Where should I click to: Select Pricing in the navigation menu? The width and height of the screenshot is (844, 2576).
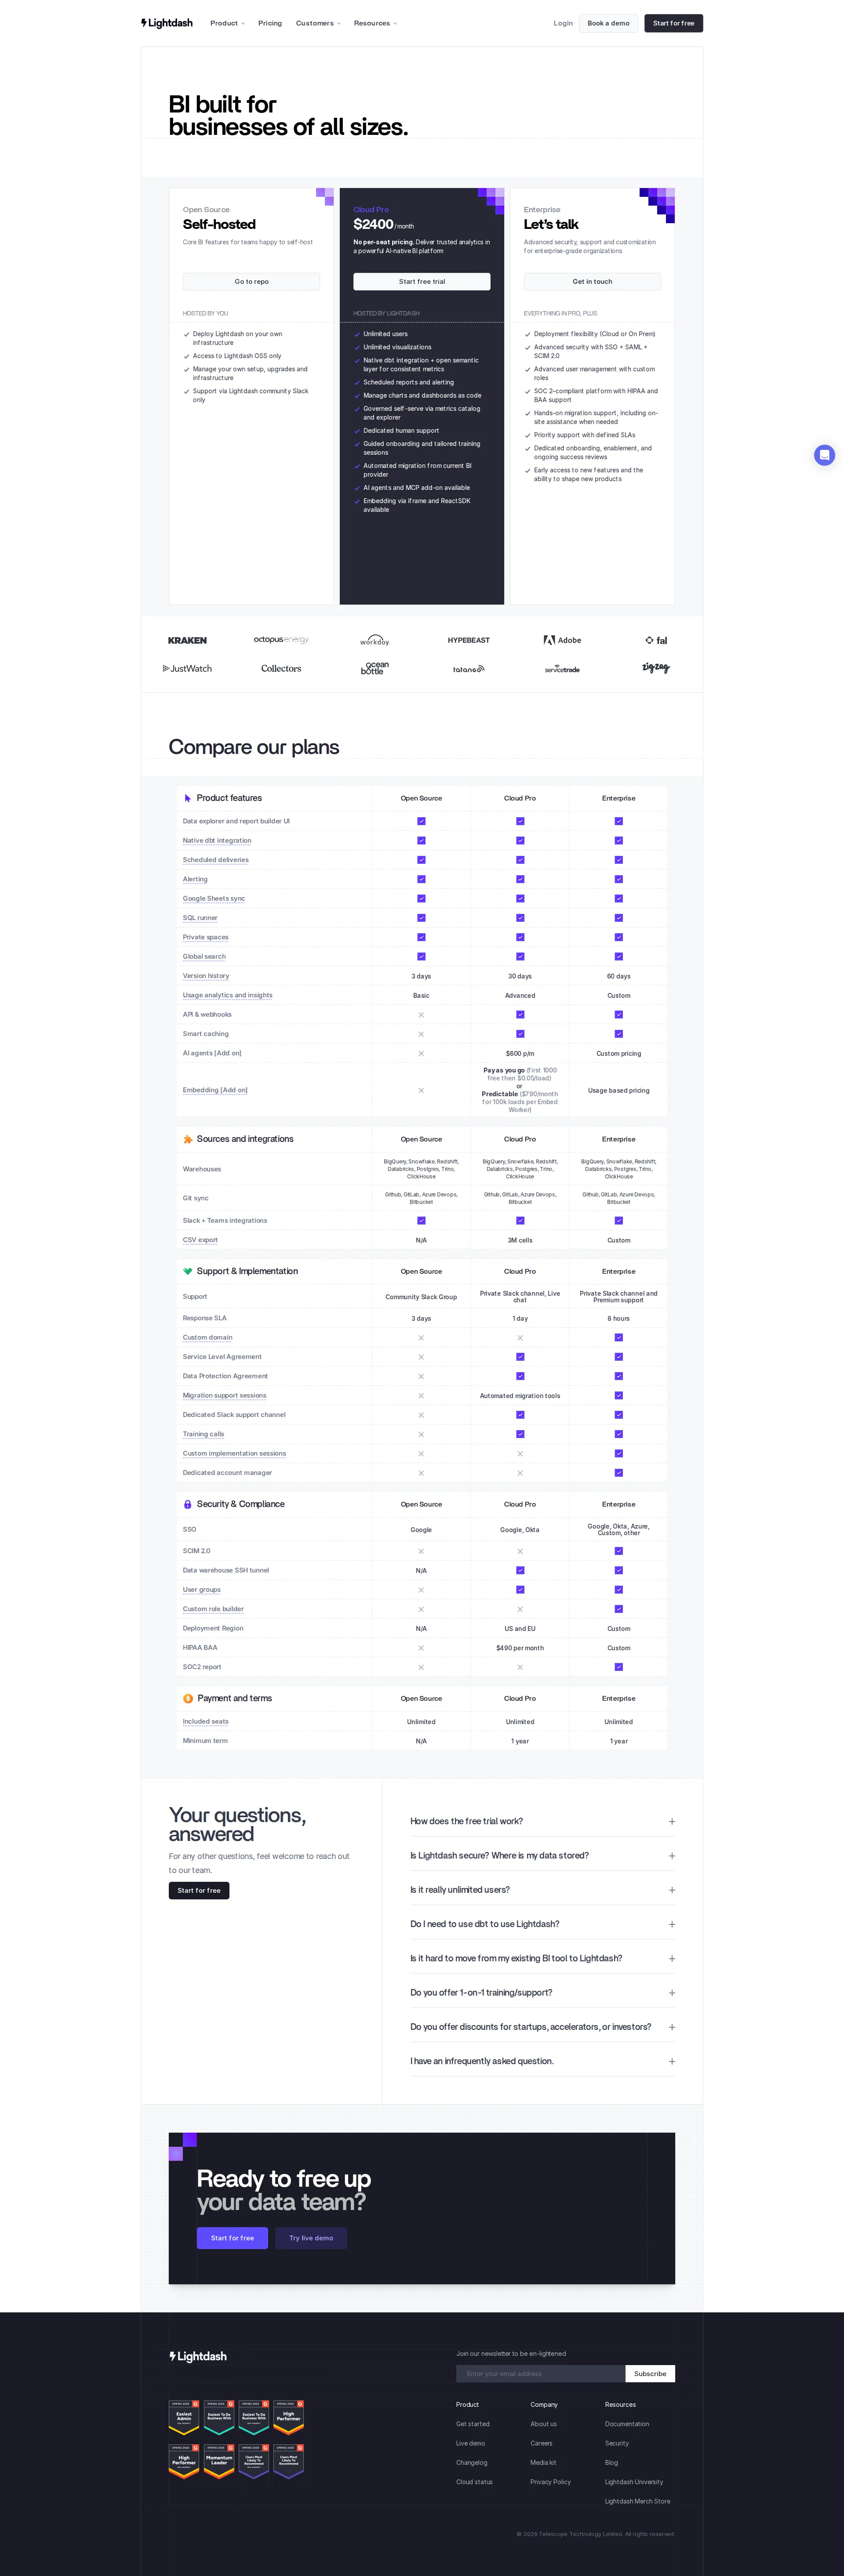(269, 22)
